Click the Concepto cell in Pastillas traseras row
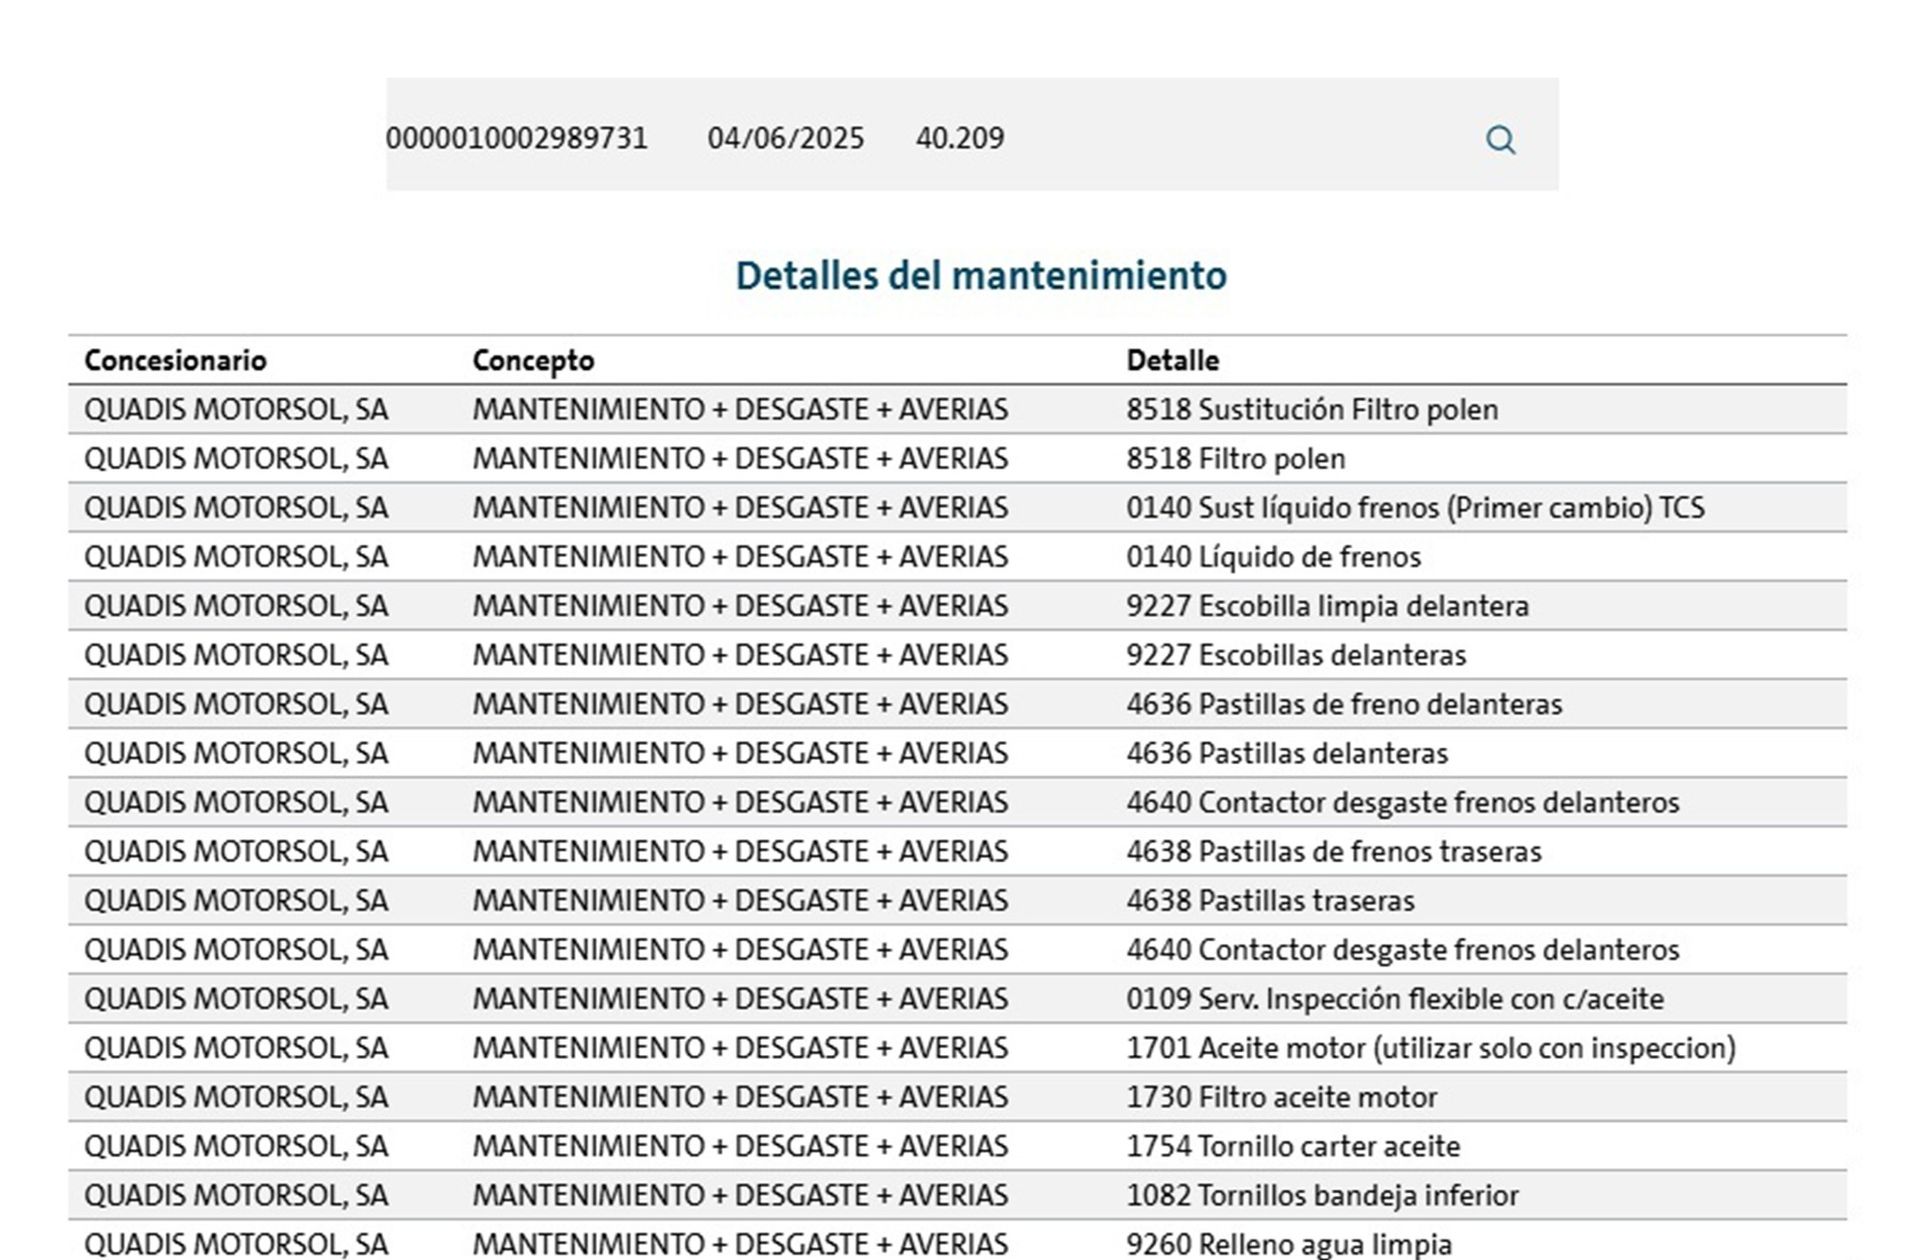This screenshot has height=1260, width=1920. pos(740,900)
